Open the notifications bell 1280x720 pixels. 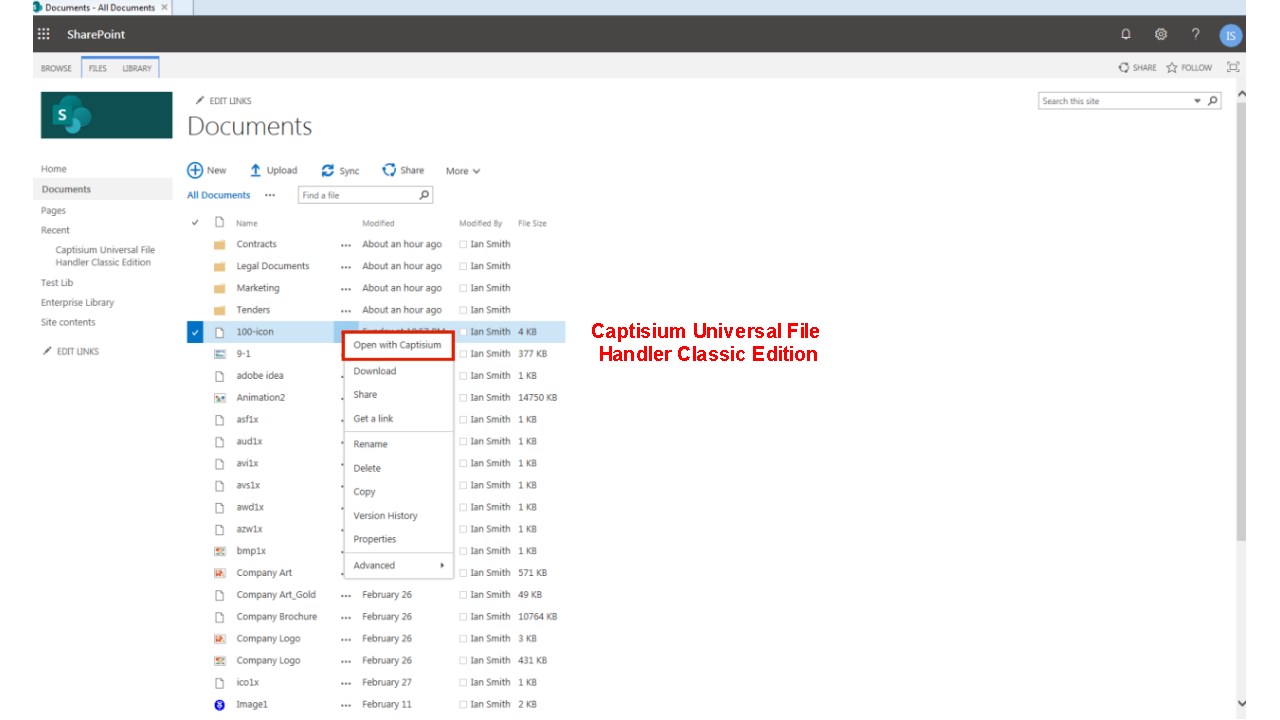point(1126,34)
